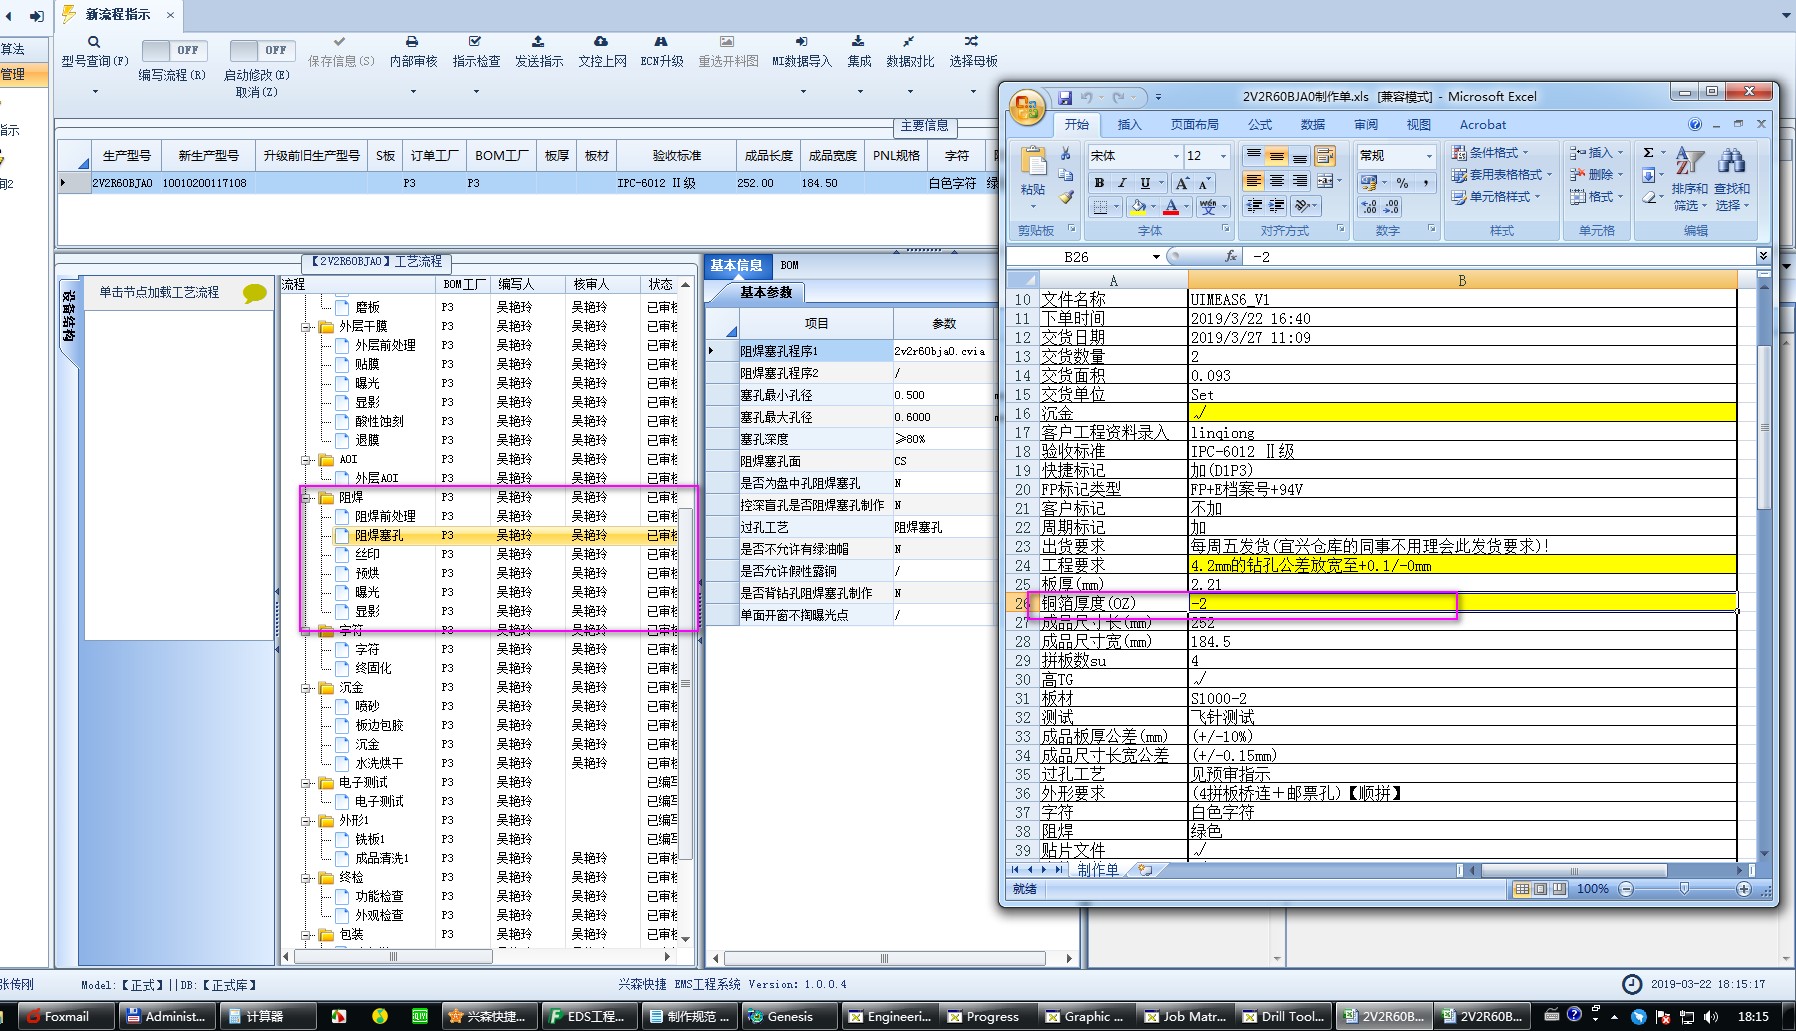Click the 发送指示 upload icon
Viewport: 1796px width, 1031px height.
538,42
